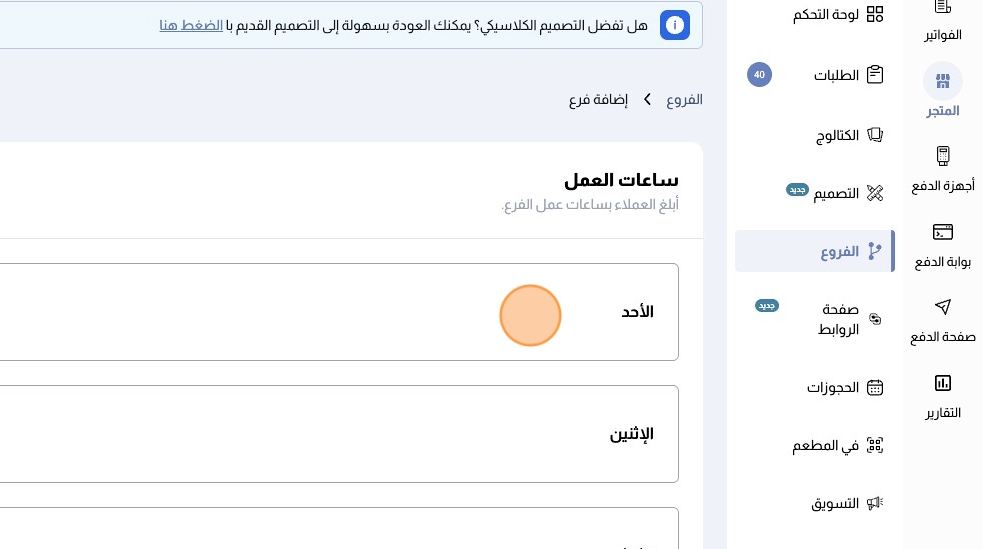This screenshot has height=549, width=983.
Task: Open the التسويق marketing megaphone item
Action: [836, 503]
